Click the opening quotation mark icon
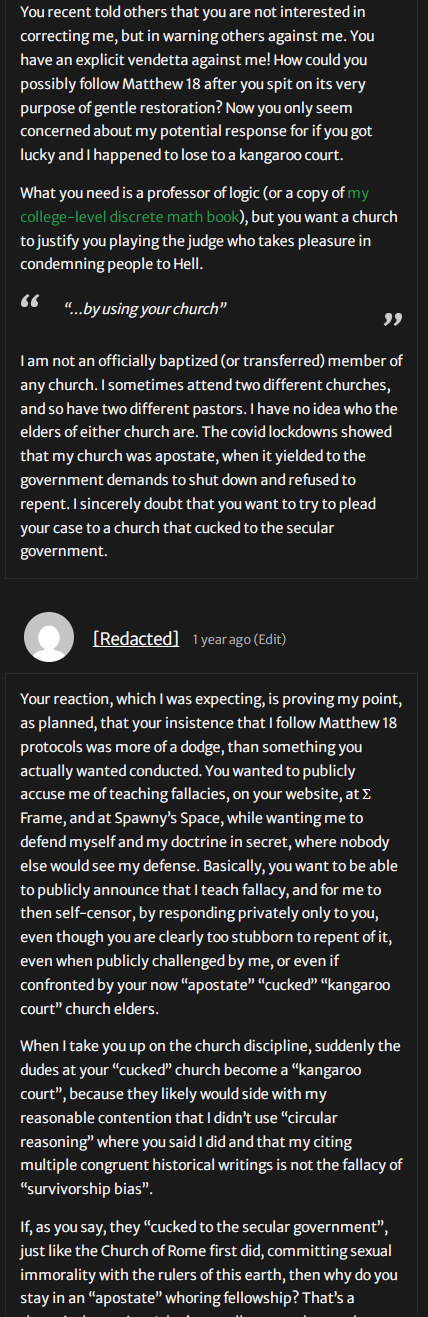 click(x=30, y=300)
